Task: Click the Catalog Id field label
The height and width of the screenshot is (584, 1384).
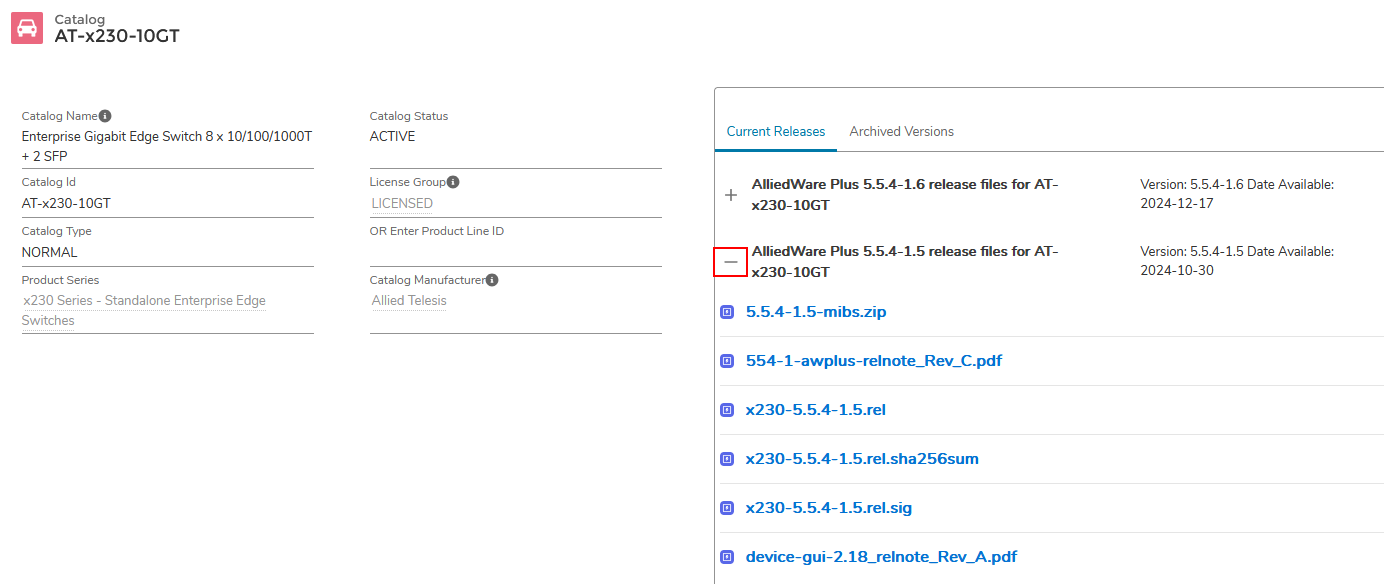Action: click(x=49, y=182)
